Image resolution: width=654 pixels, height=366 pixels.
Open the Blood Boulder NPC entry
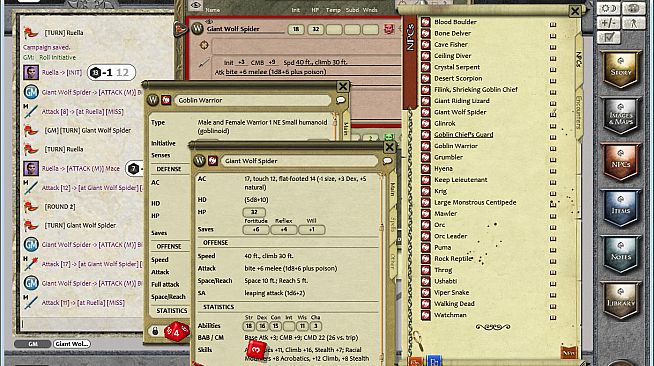455,22
